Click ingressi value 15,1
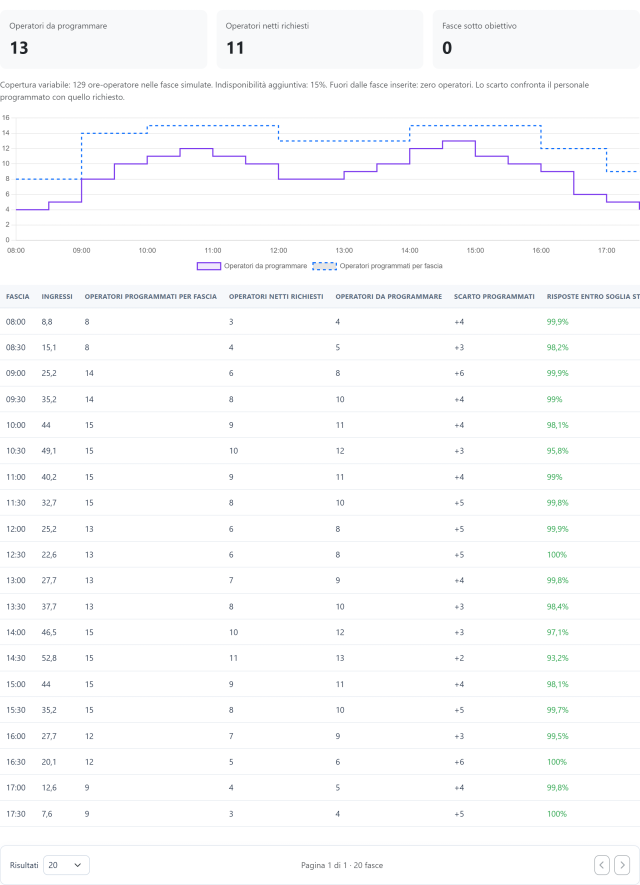This screenshot has width=640, height=885. pyautogui.click(x=49, y=348)
